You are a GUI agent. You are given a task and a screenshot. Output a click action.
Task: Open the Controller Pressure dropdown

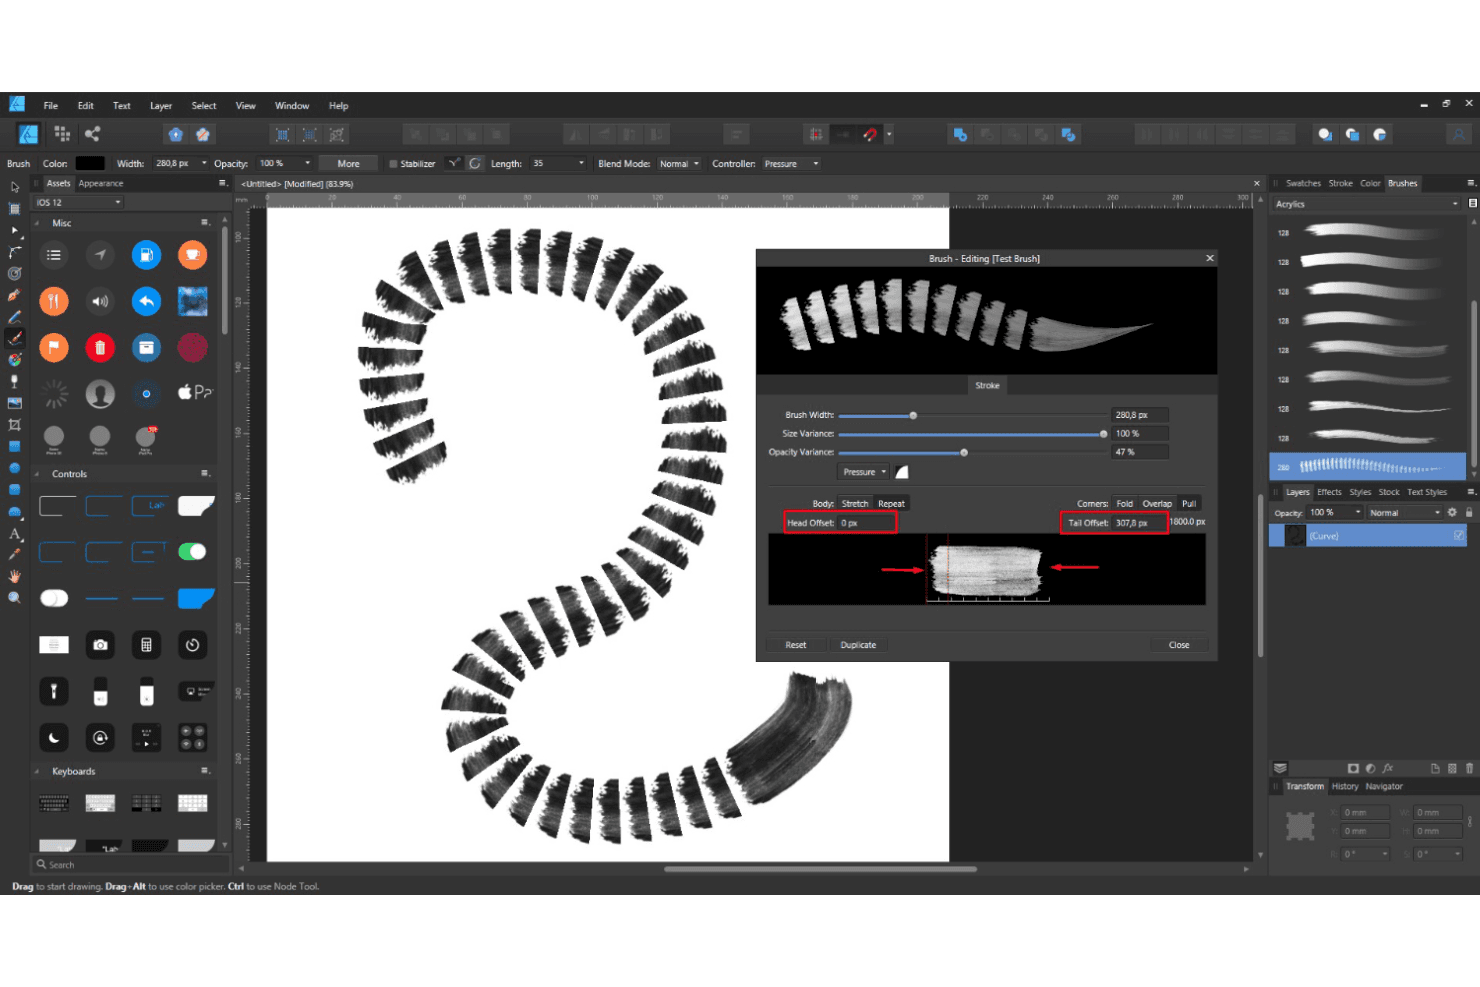tap(791, 164)
